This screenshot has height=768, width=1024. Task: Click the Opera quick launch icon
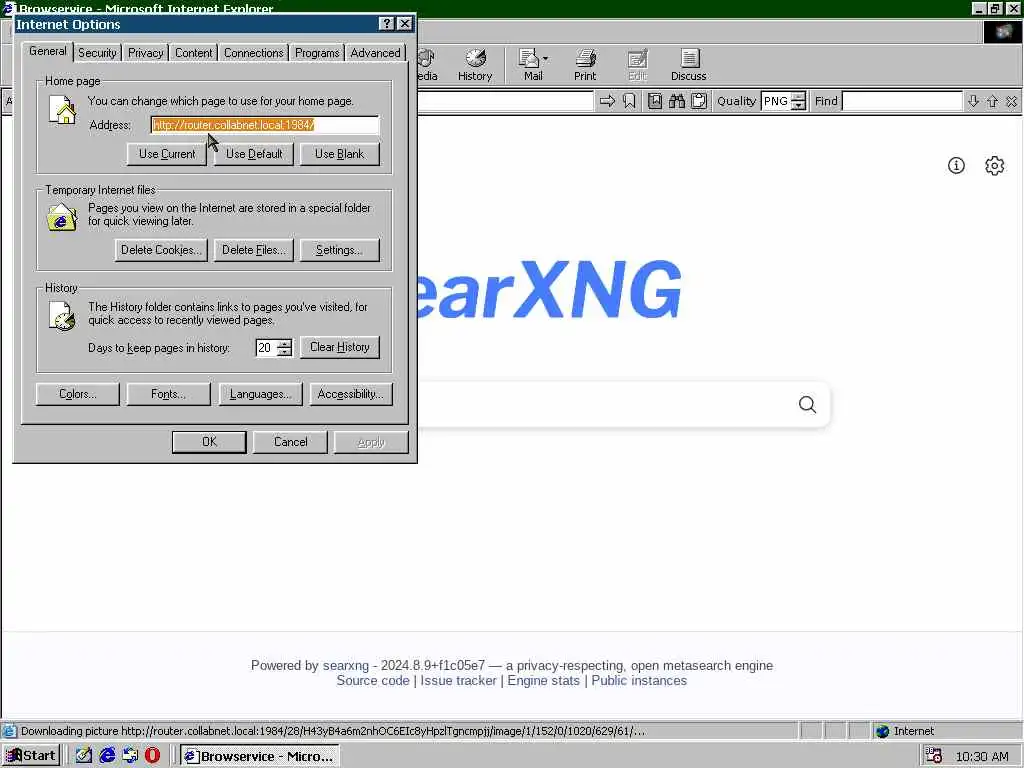pyautogui.click(x=152, y=756)
